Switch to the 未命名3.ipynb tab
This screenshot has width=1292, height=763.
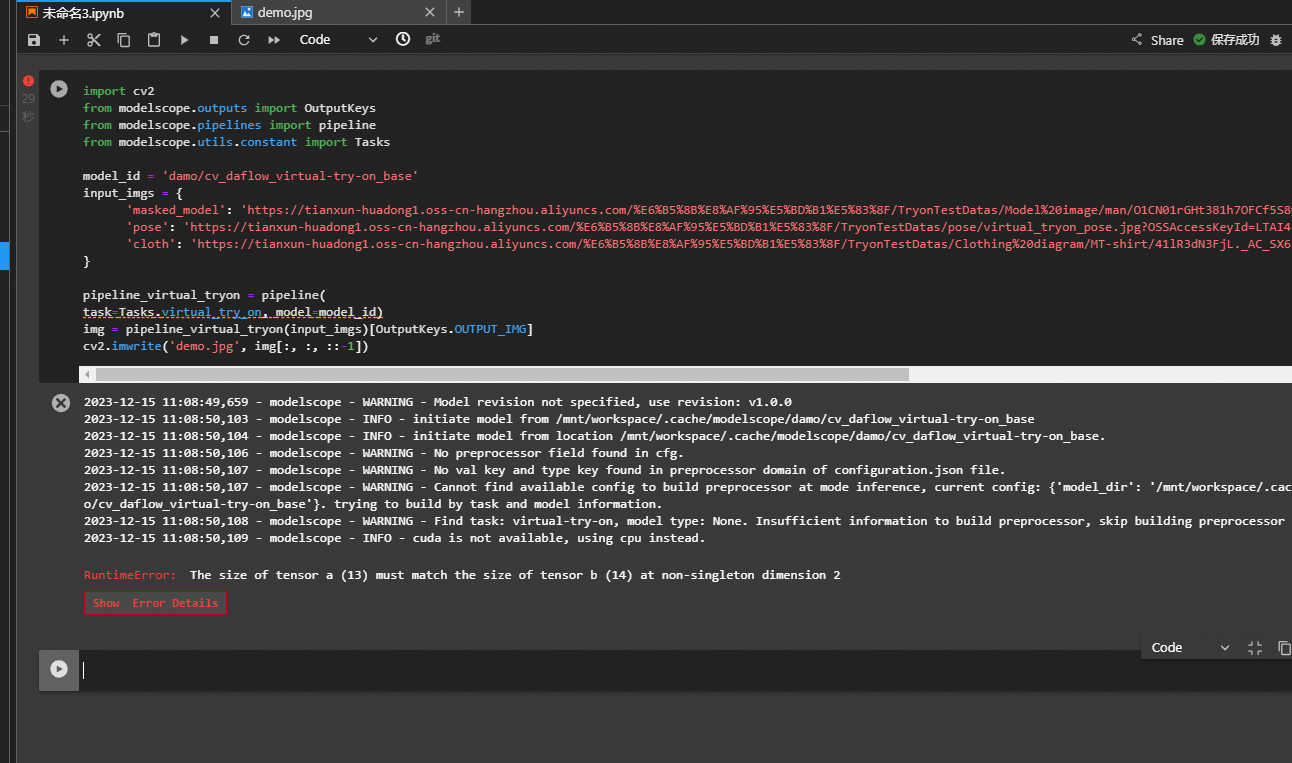tap(124, 12)
